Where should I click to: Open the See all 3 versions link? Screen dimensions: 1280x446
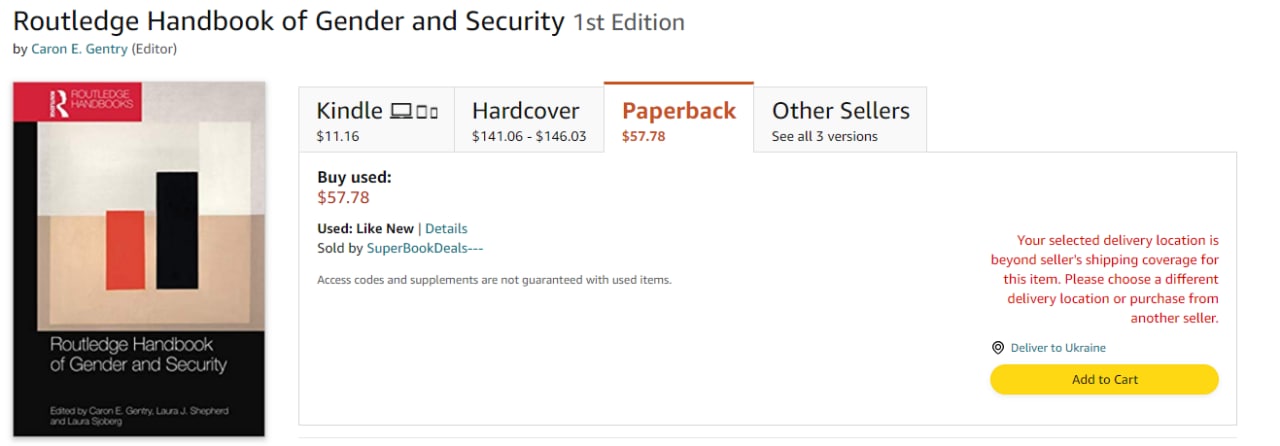pos(824,136)
